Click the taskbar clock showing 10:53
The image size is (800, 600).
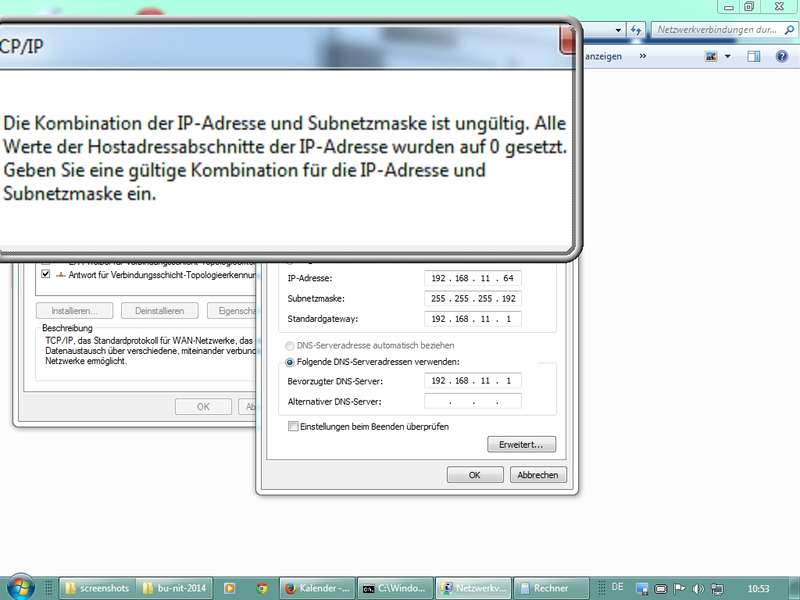click(x=758, y=589)
